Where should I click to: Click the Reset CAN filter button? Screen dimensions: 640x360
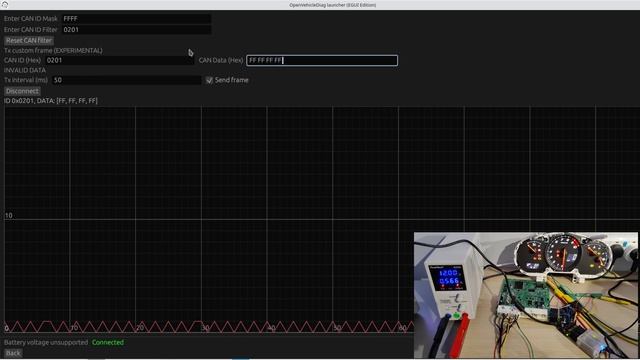pyautogui.click(x=29, y=40)
